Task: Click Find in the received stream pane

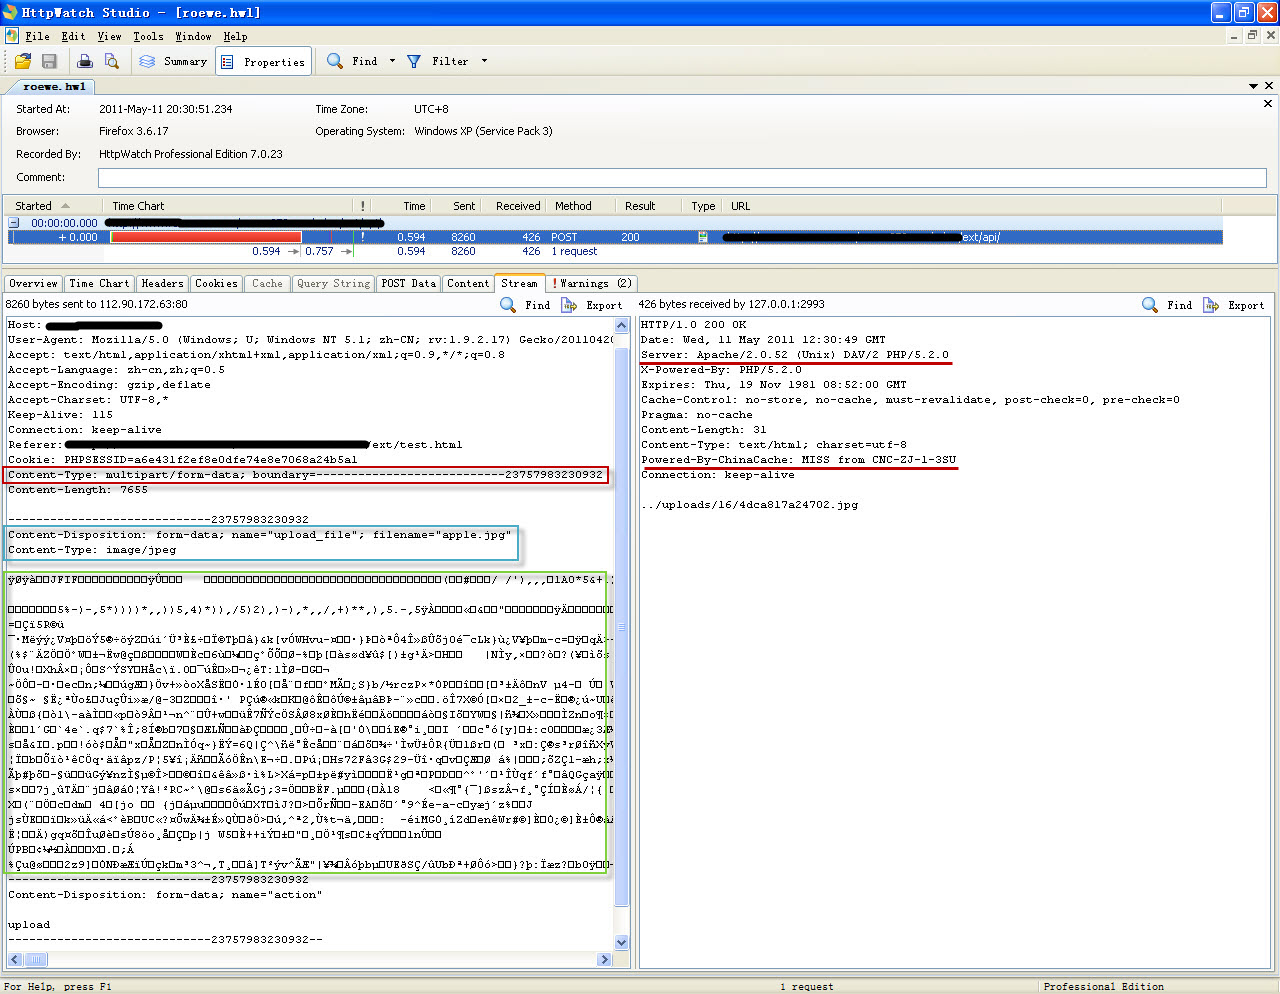Action: click(x=1167, y=305)
